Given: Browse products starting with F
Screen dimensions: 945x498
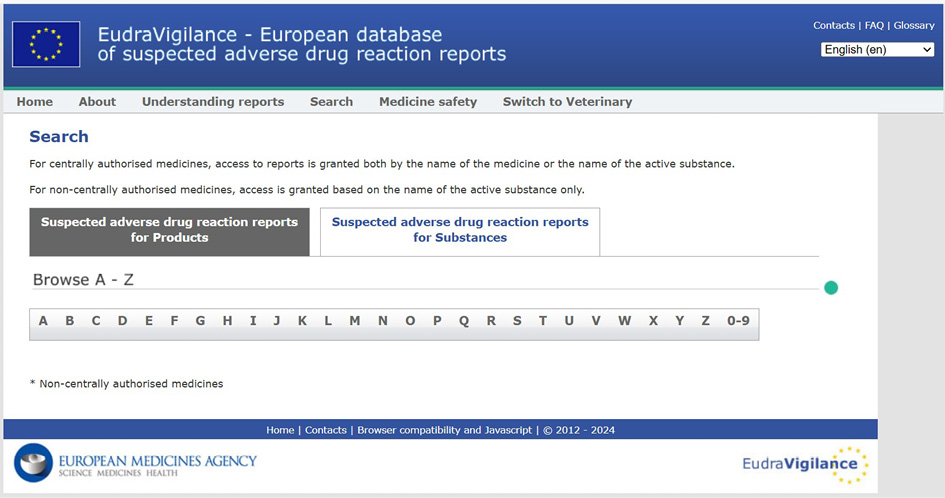Looking at the screenshot, I should click(x=174, y=321).
